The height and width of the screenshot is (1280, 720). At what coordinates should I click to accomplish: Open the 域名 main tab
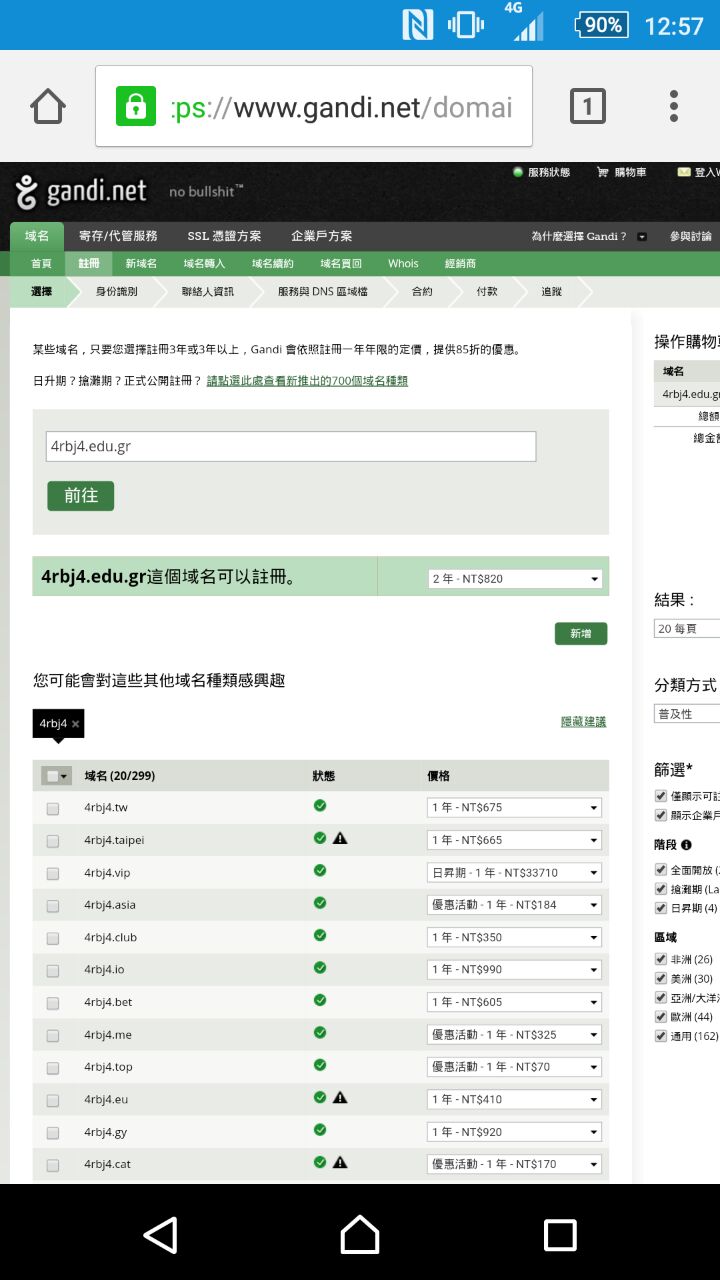coord(37,236)
